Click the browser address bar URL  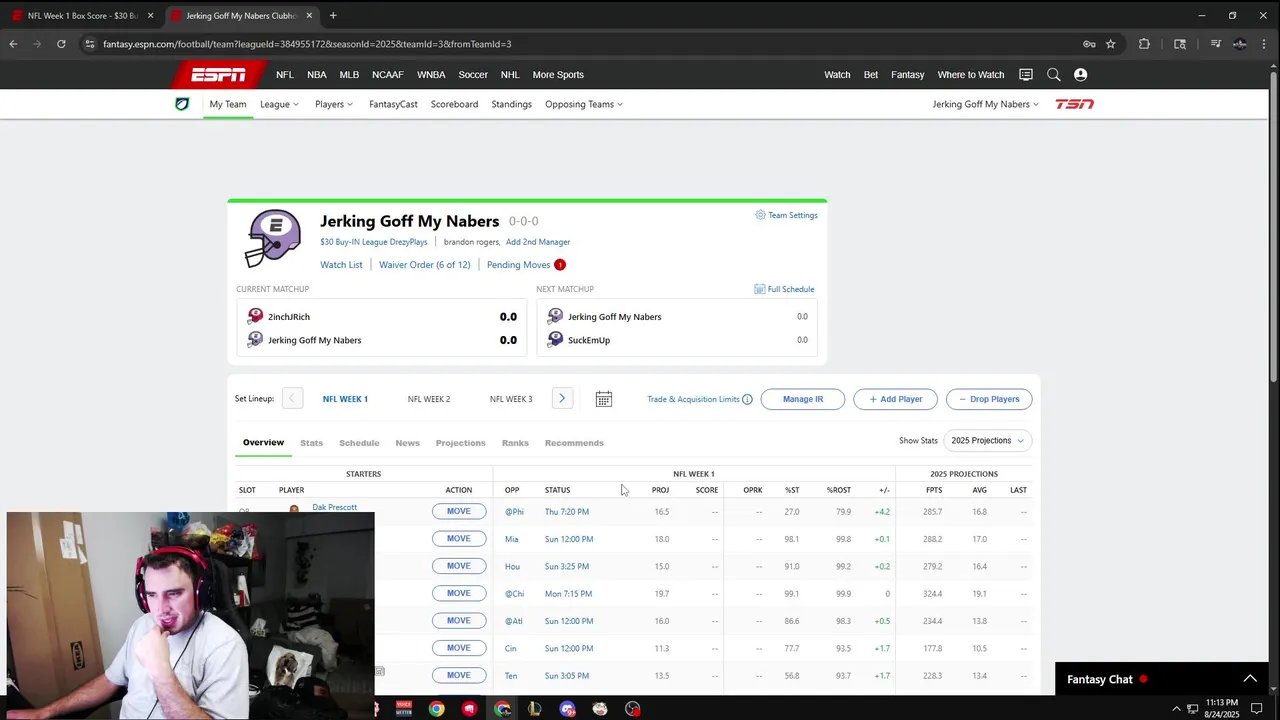307,44
